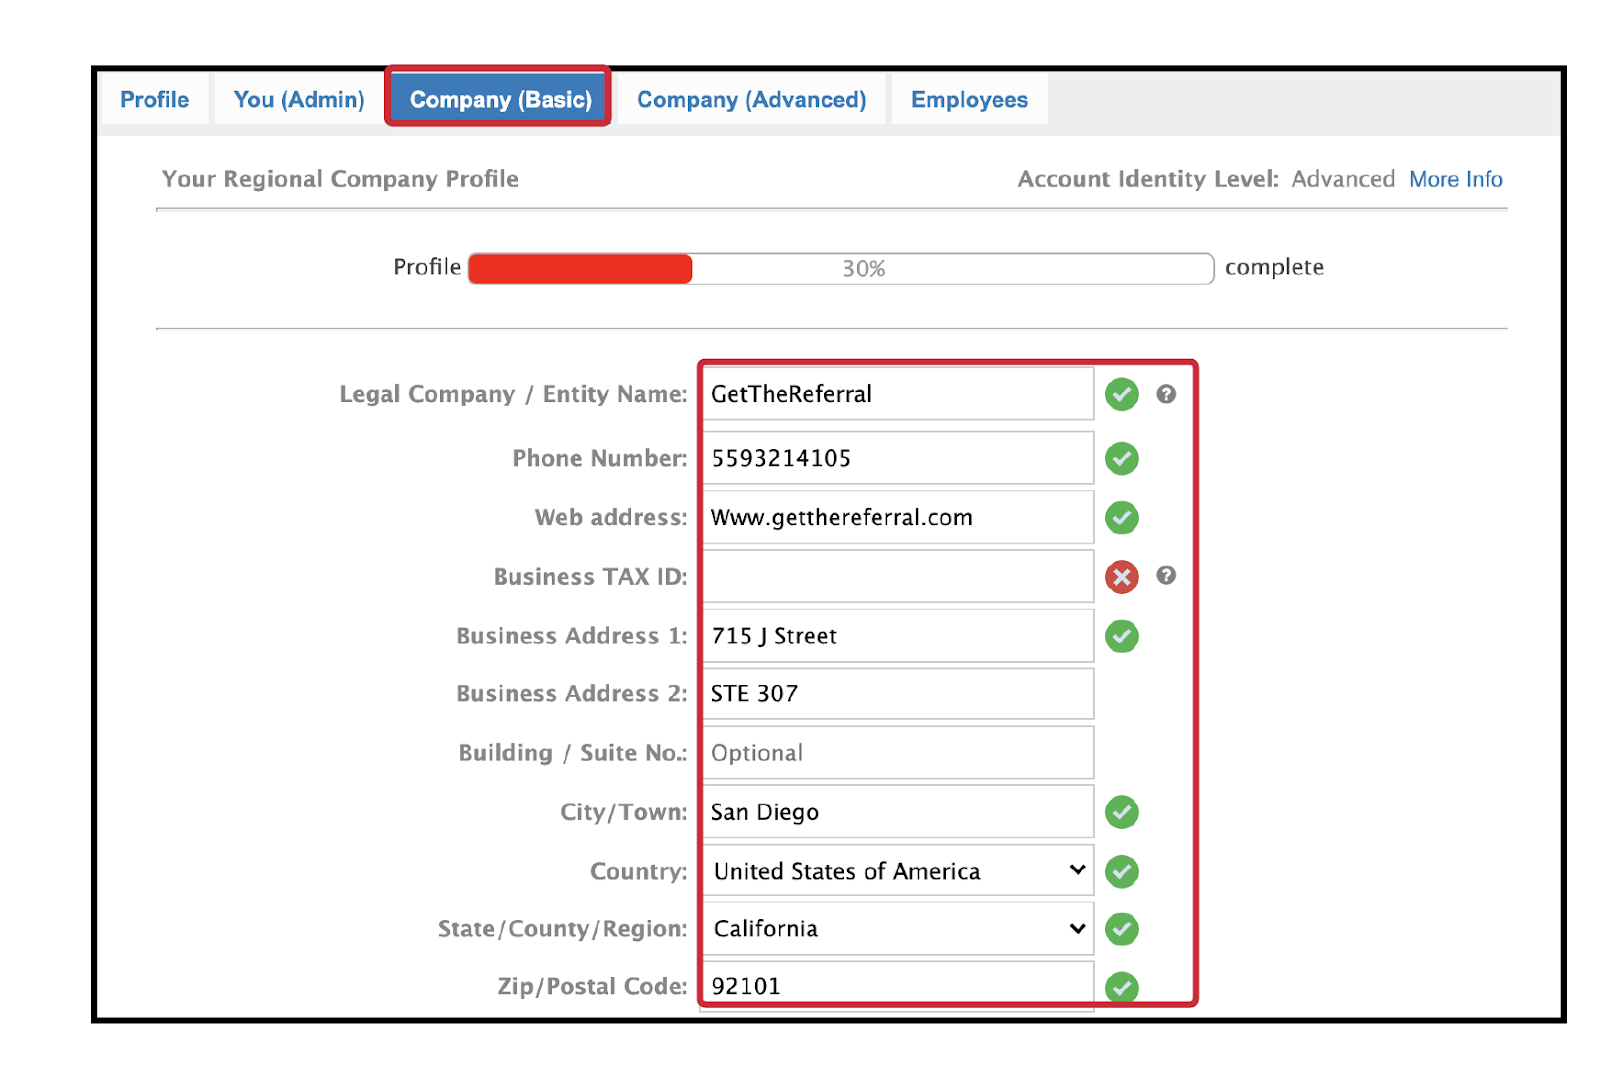This screenshot has height=1088, width=1600.
Task: Click green check beside State/County/Region
Action: click(x=1122, y=929)
